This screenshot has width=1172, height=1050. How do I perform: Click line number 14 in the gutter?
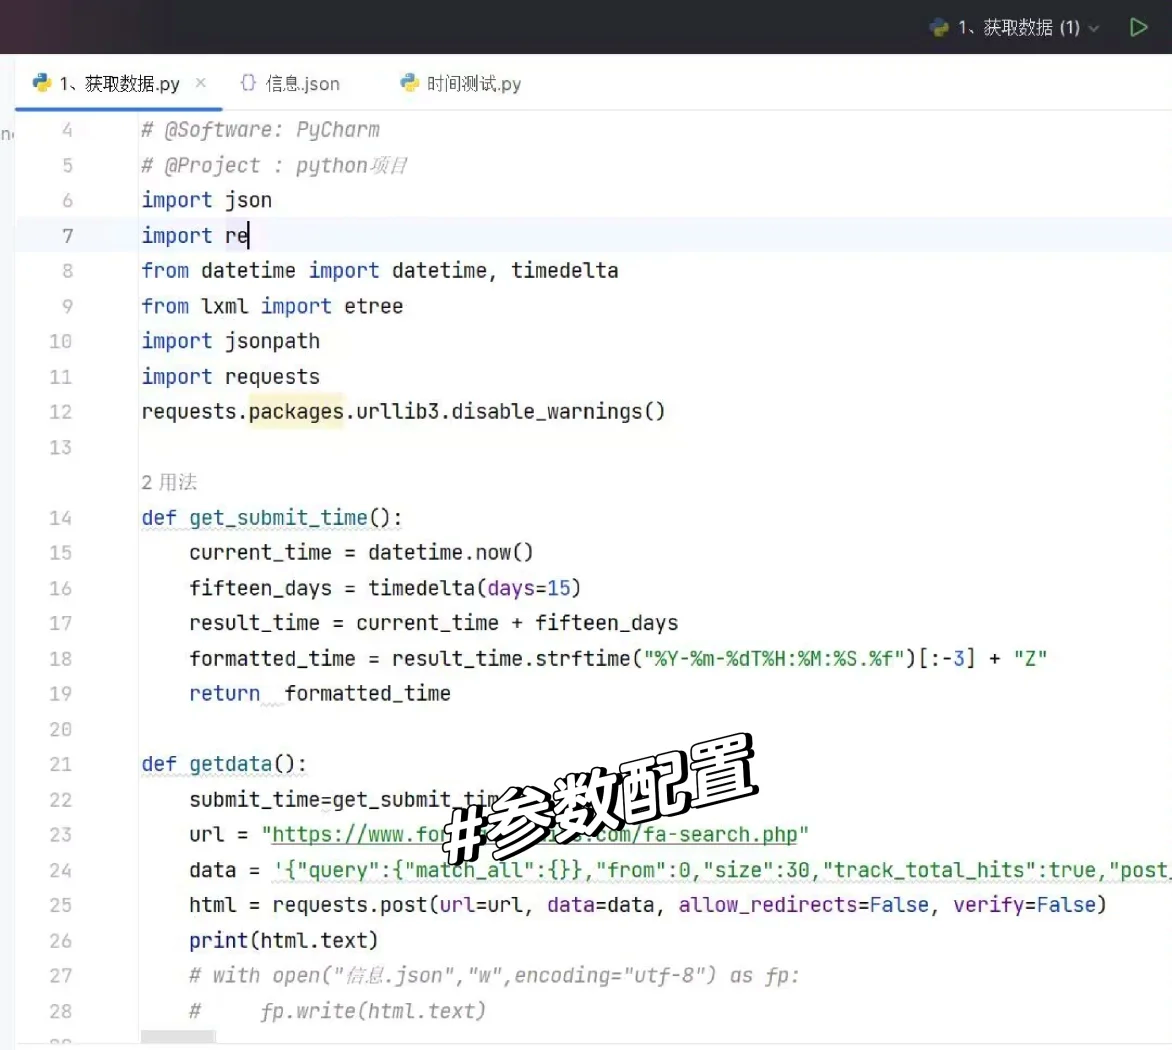[61, 518]
